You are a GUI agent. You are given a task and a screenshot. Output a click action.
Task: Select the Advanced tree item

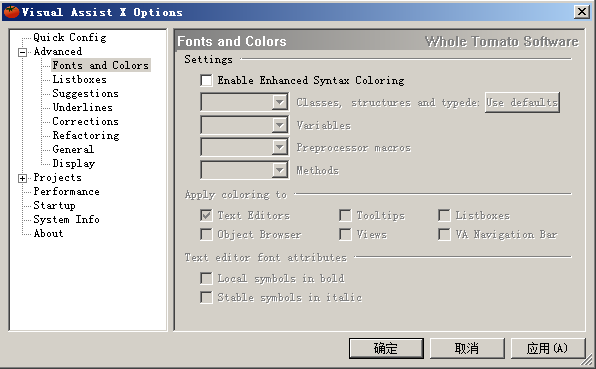pos(58,51)
